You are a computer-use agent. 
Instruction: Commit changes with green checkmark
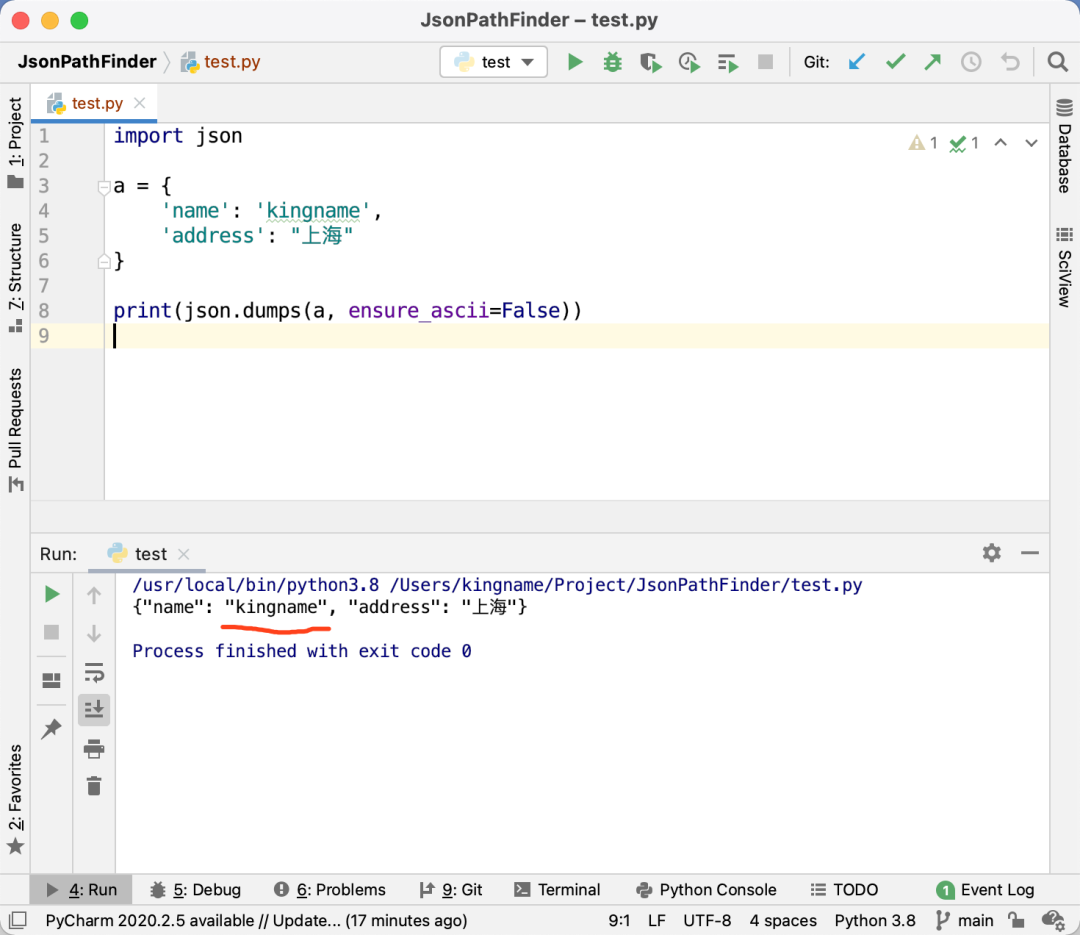coord(895,62)
